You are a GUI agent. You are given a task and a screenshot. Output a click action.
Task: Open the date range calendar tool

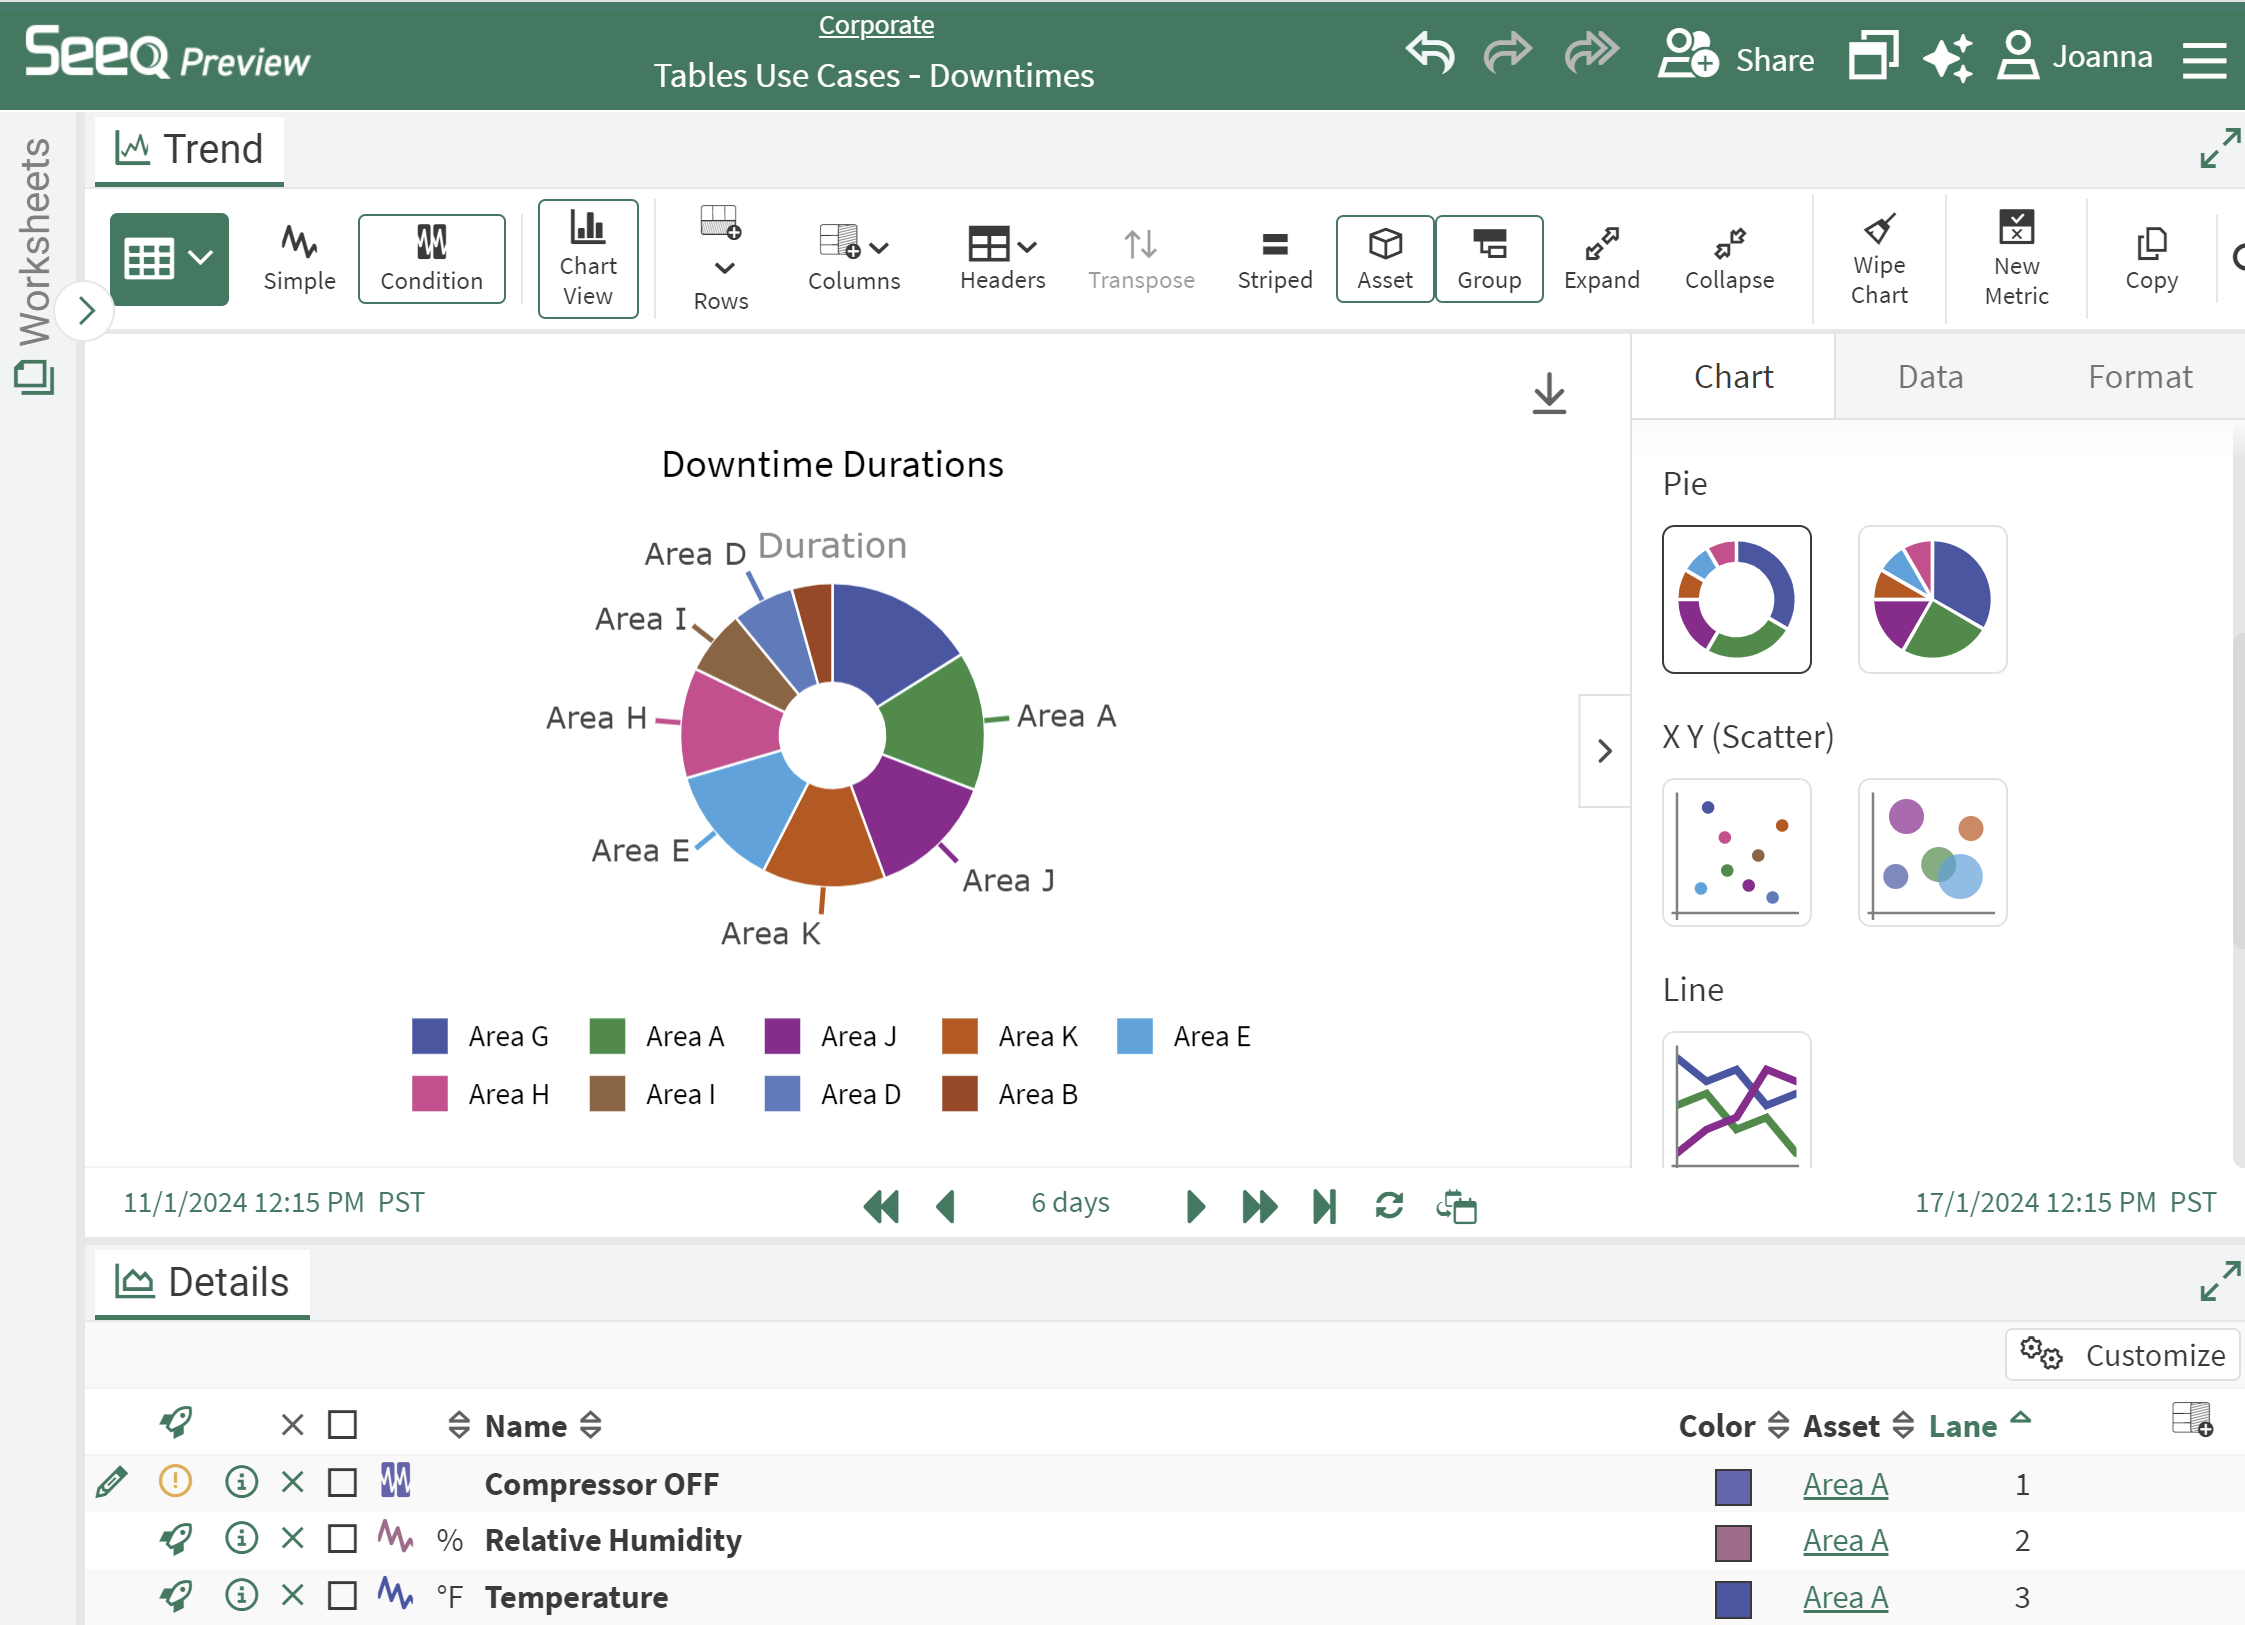click(1457, 1206)
